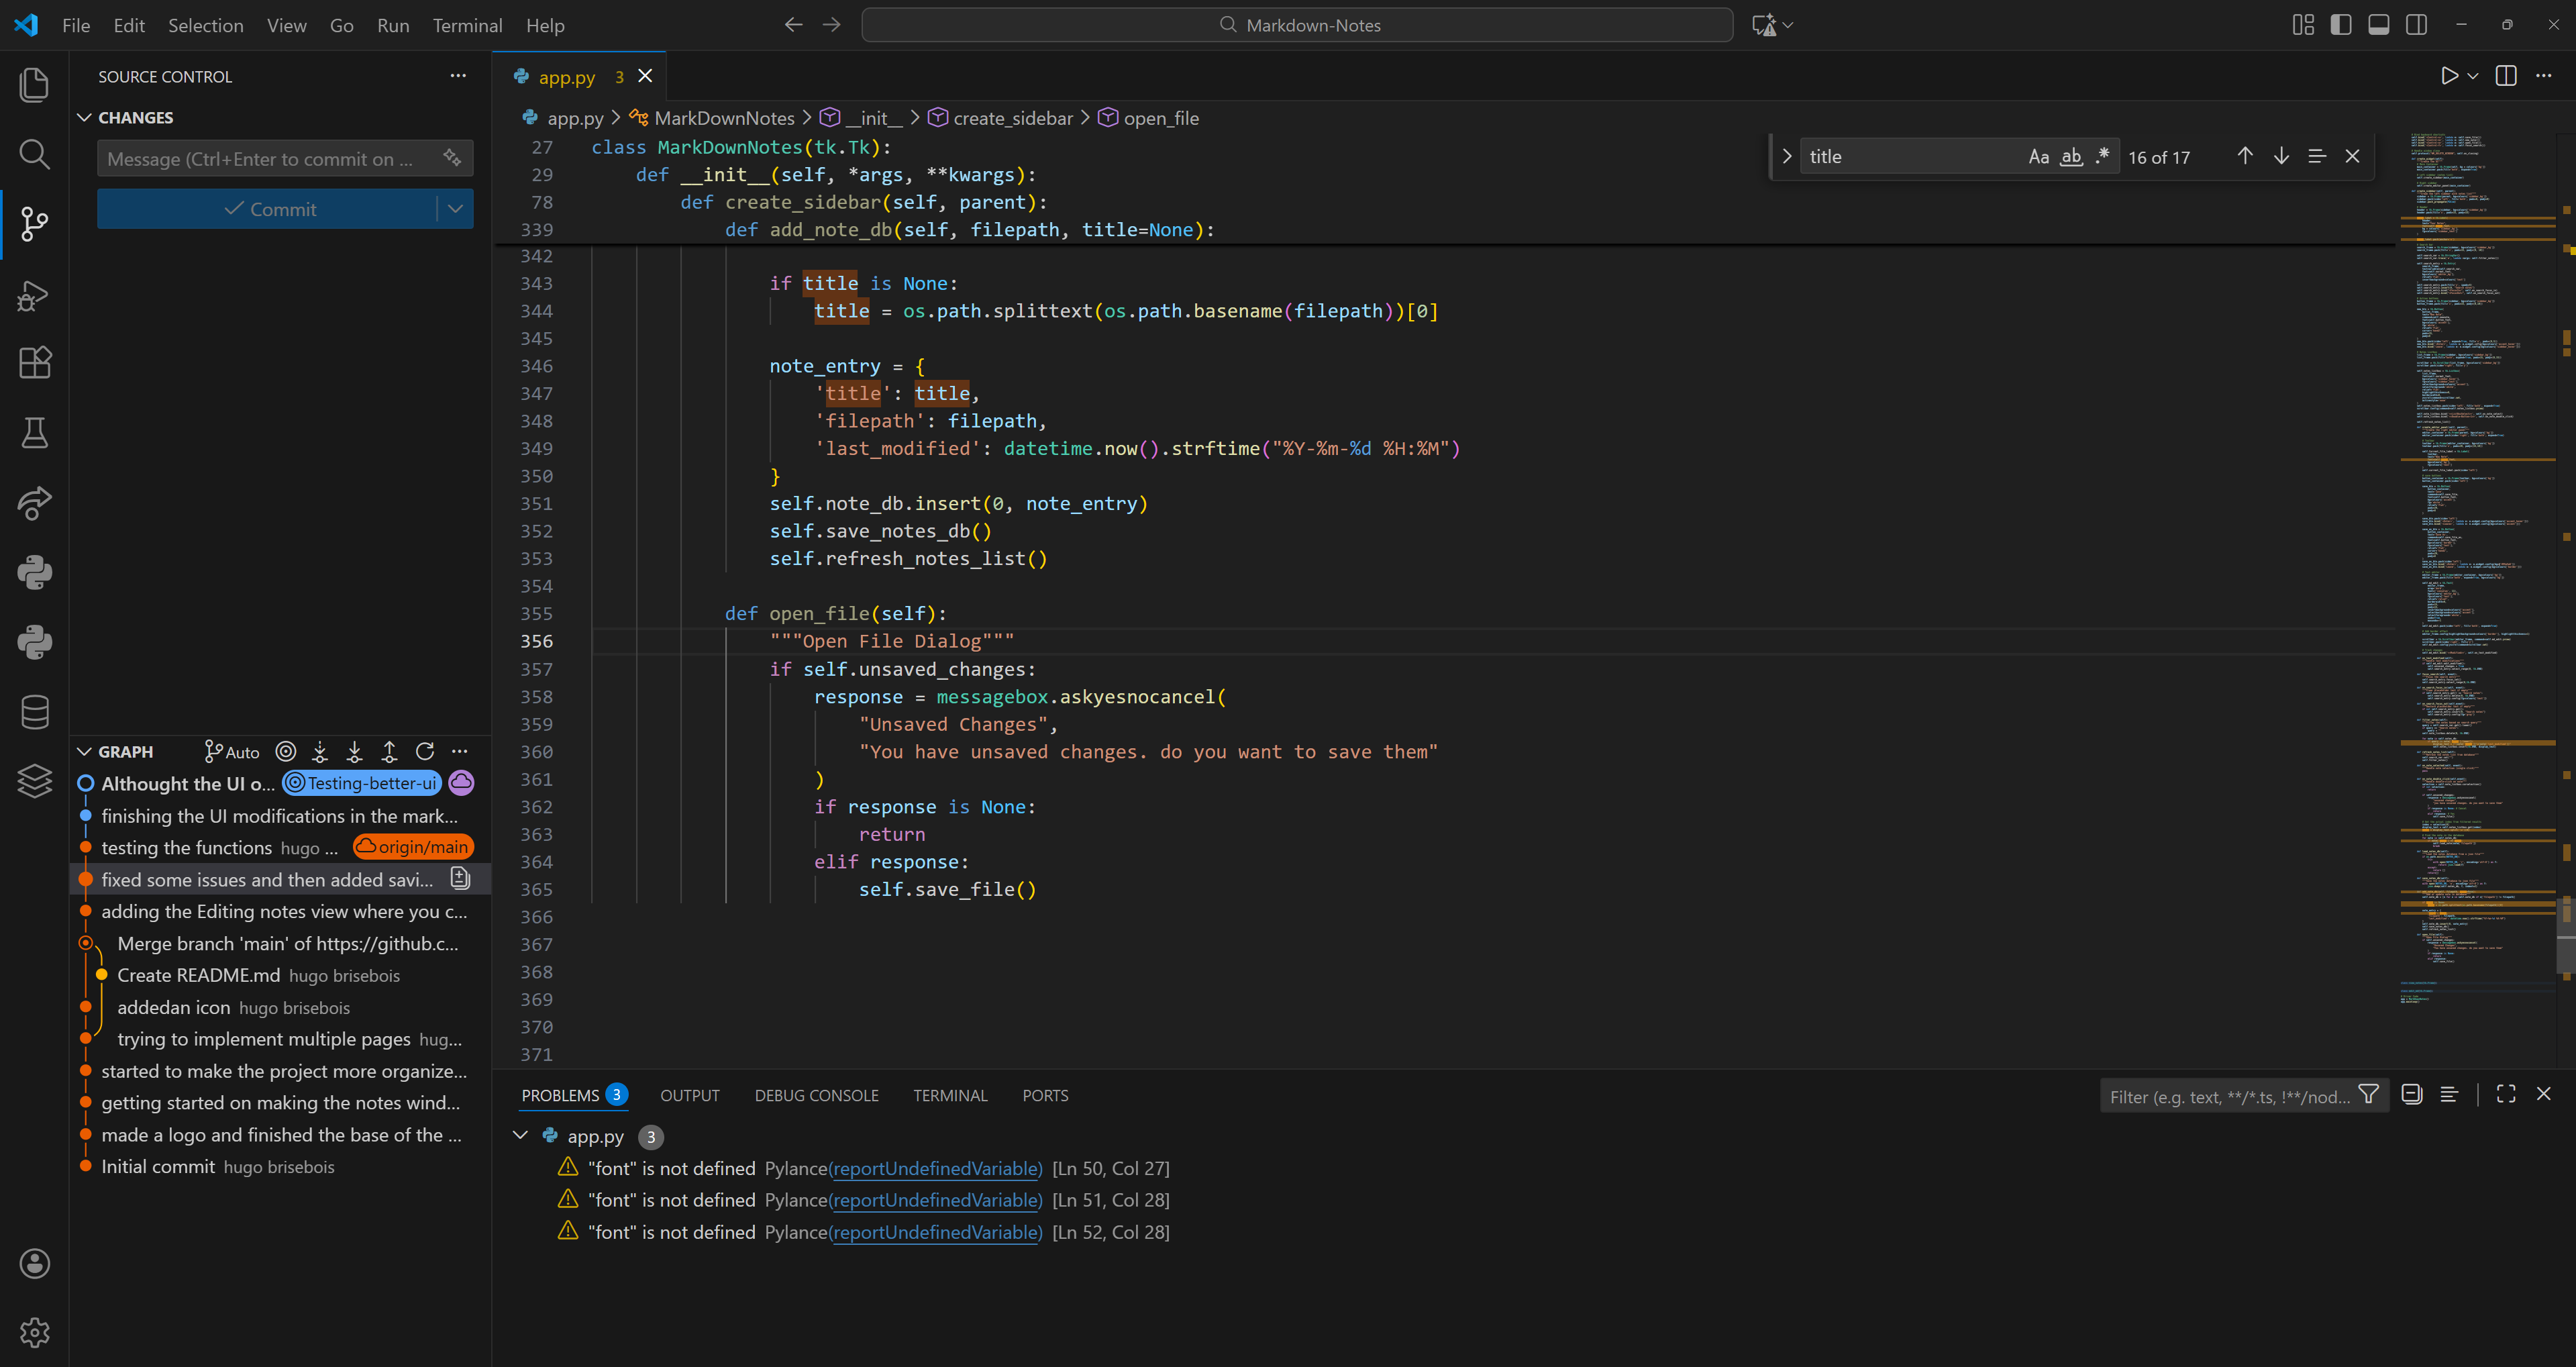Click the Run Python File play button

[2449, 76]
